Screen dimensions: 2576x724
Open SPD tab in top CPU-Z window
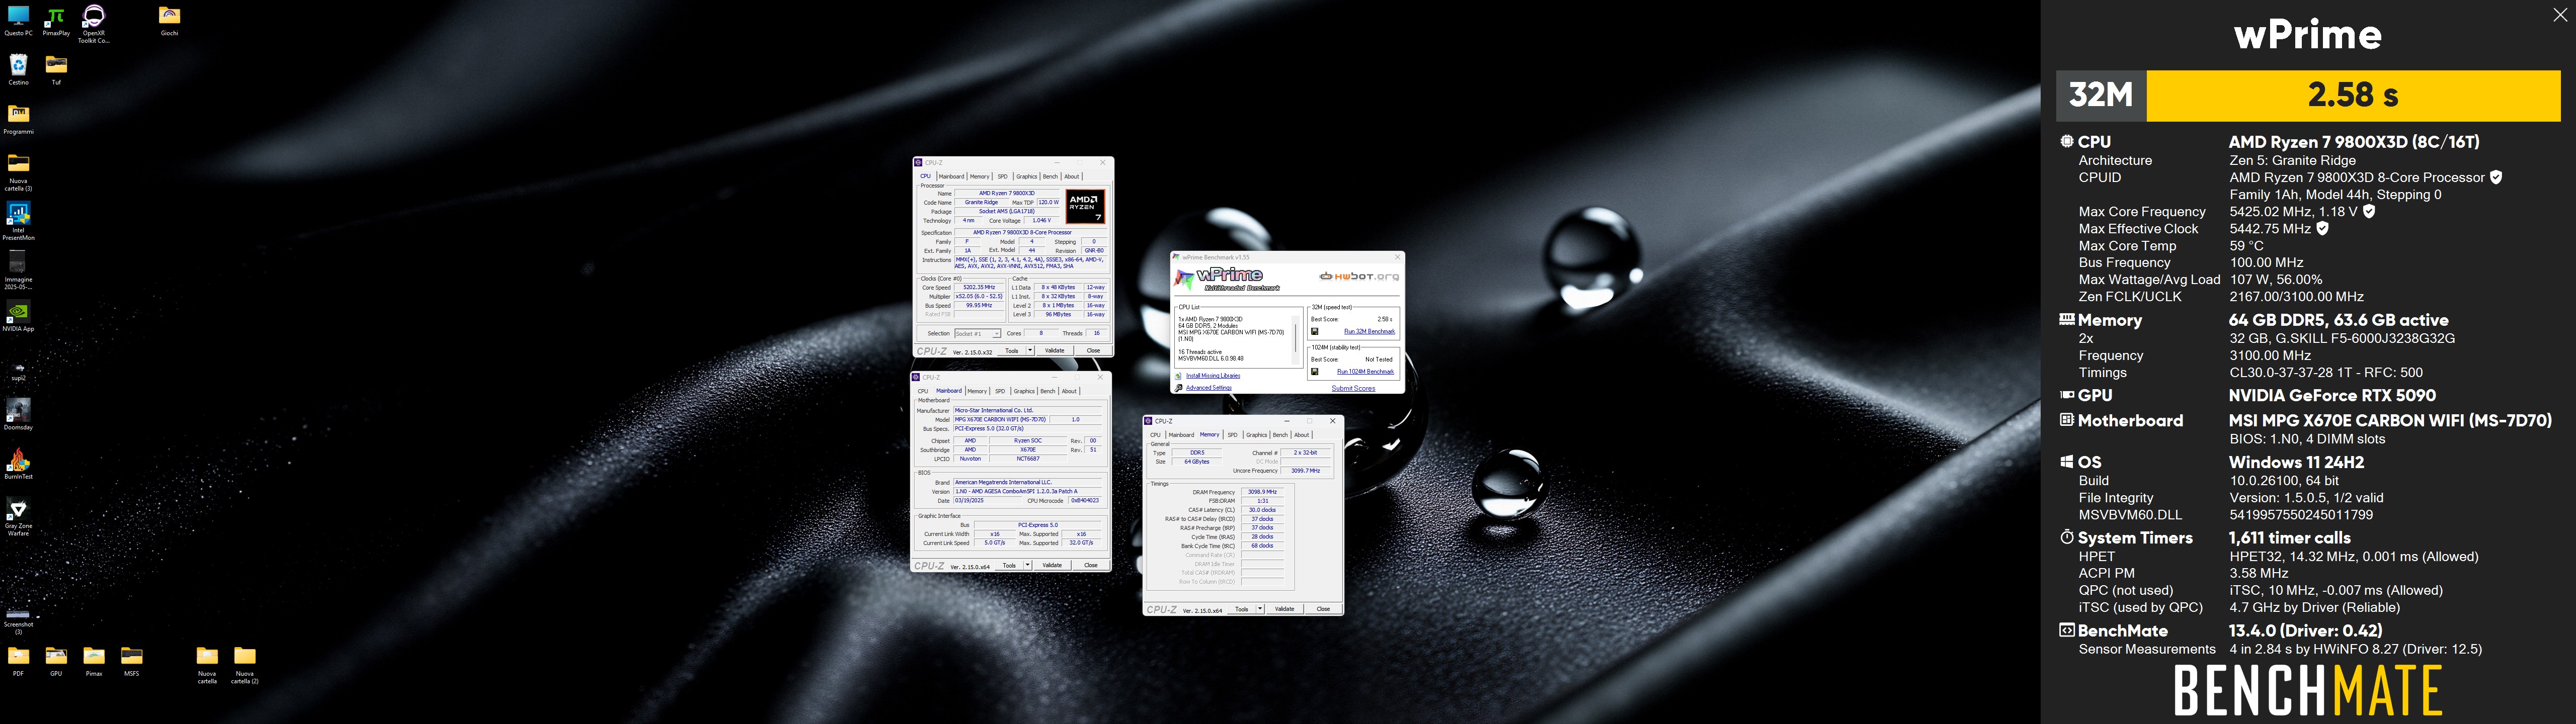[1003, 176]
